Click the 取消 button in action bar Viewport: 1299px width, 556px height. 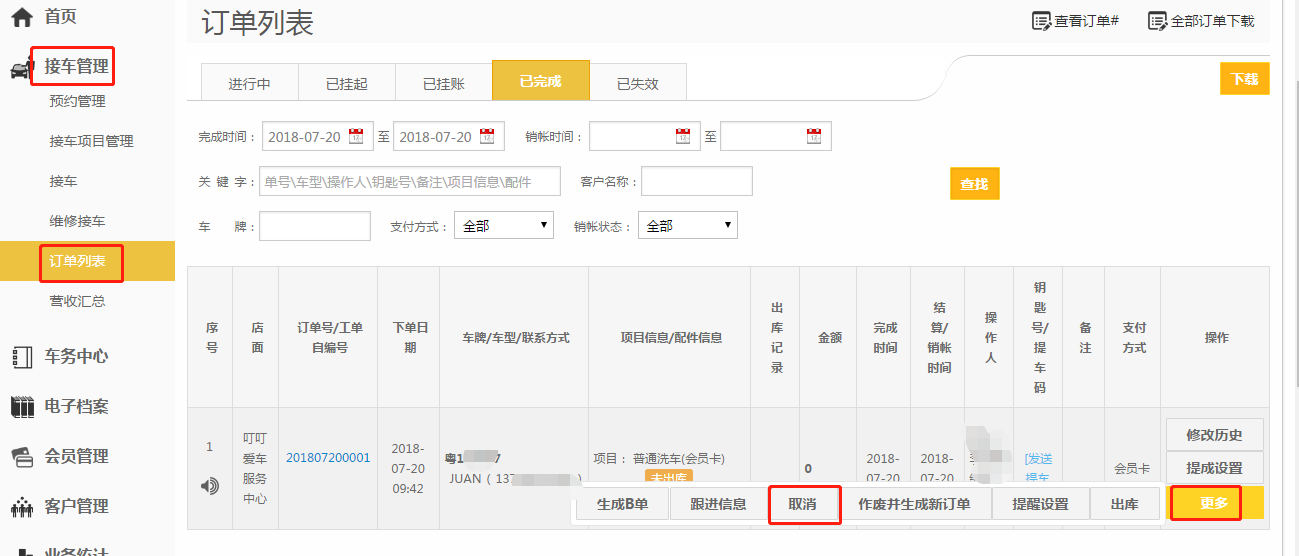point(803,504)
